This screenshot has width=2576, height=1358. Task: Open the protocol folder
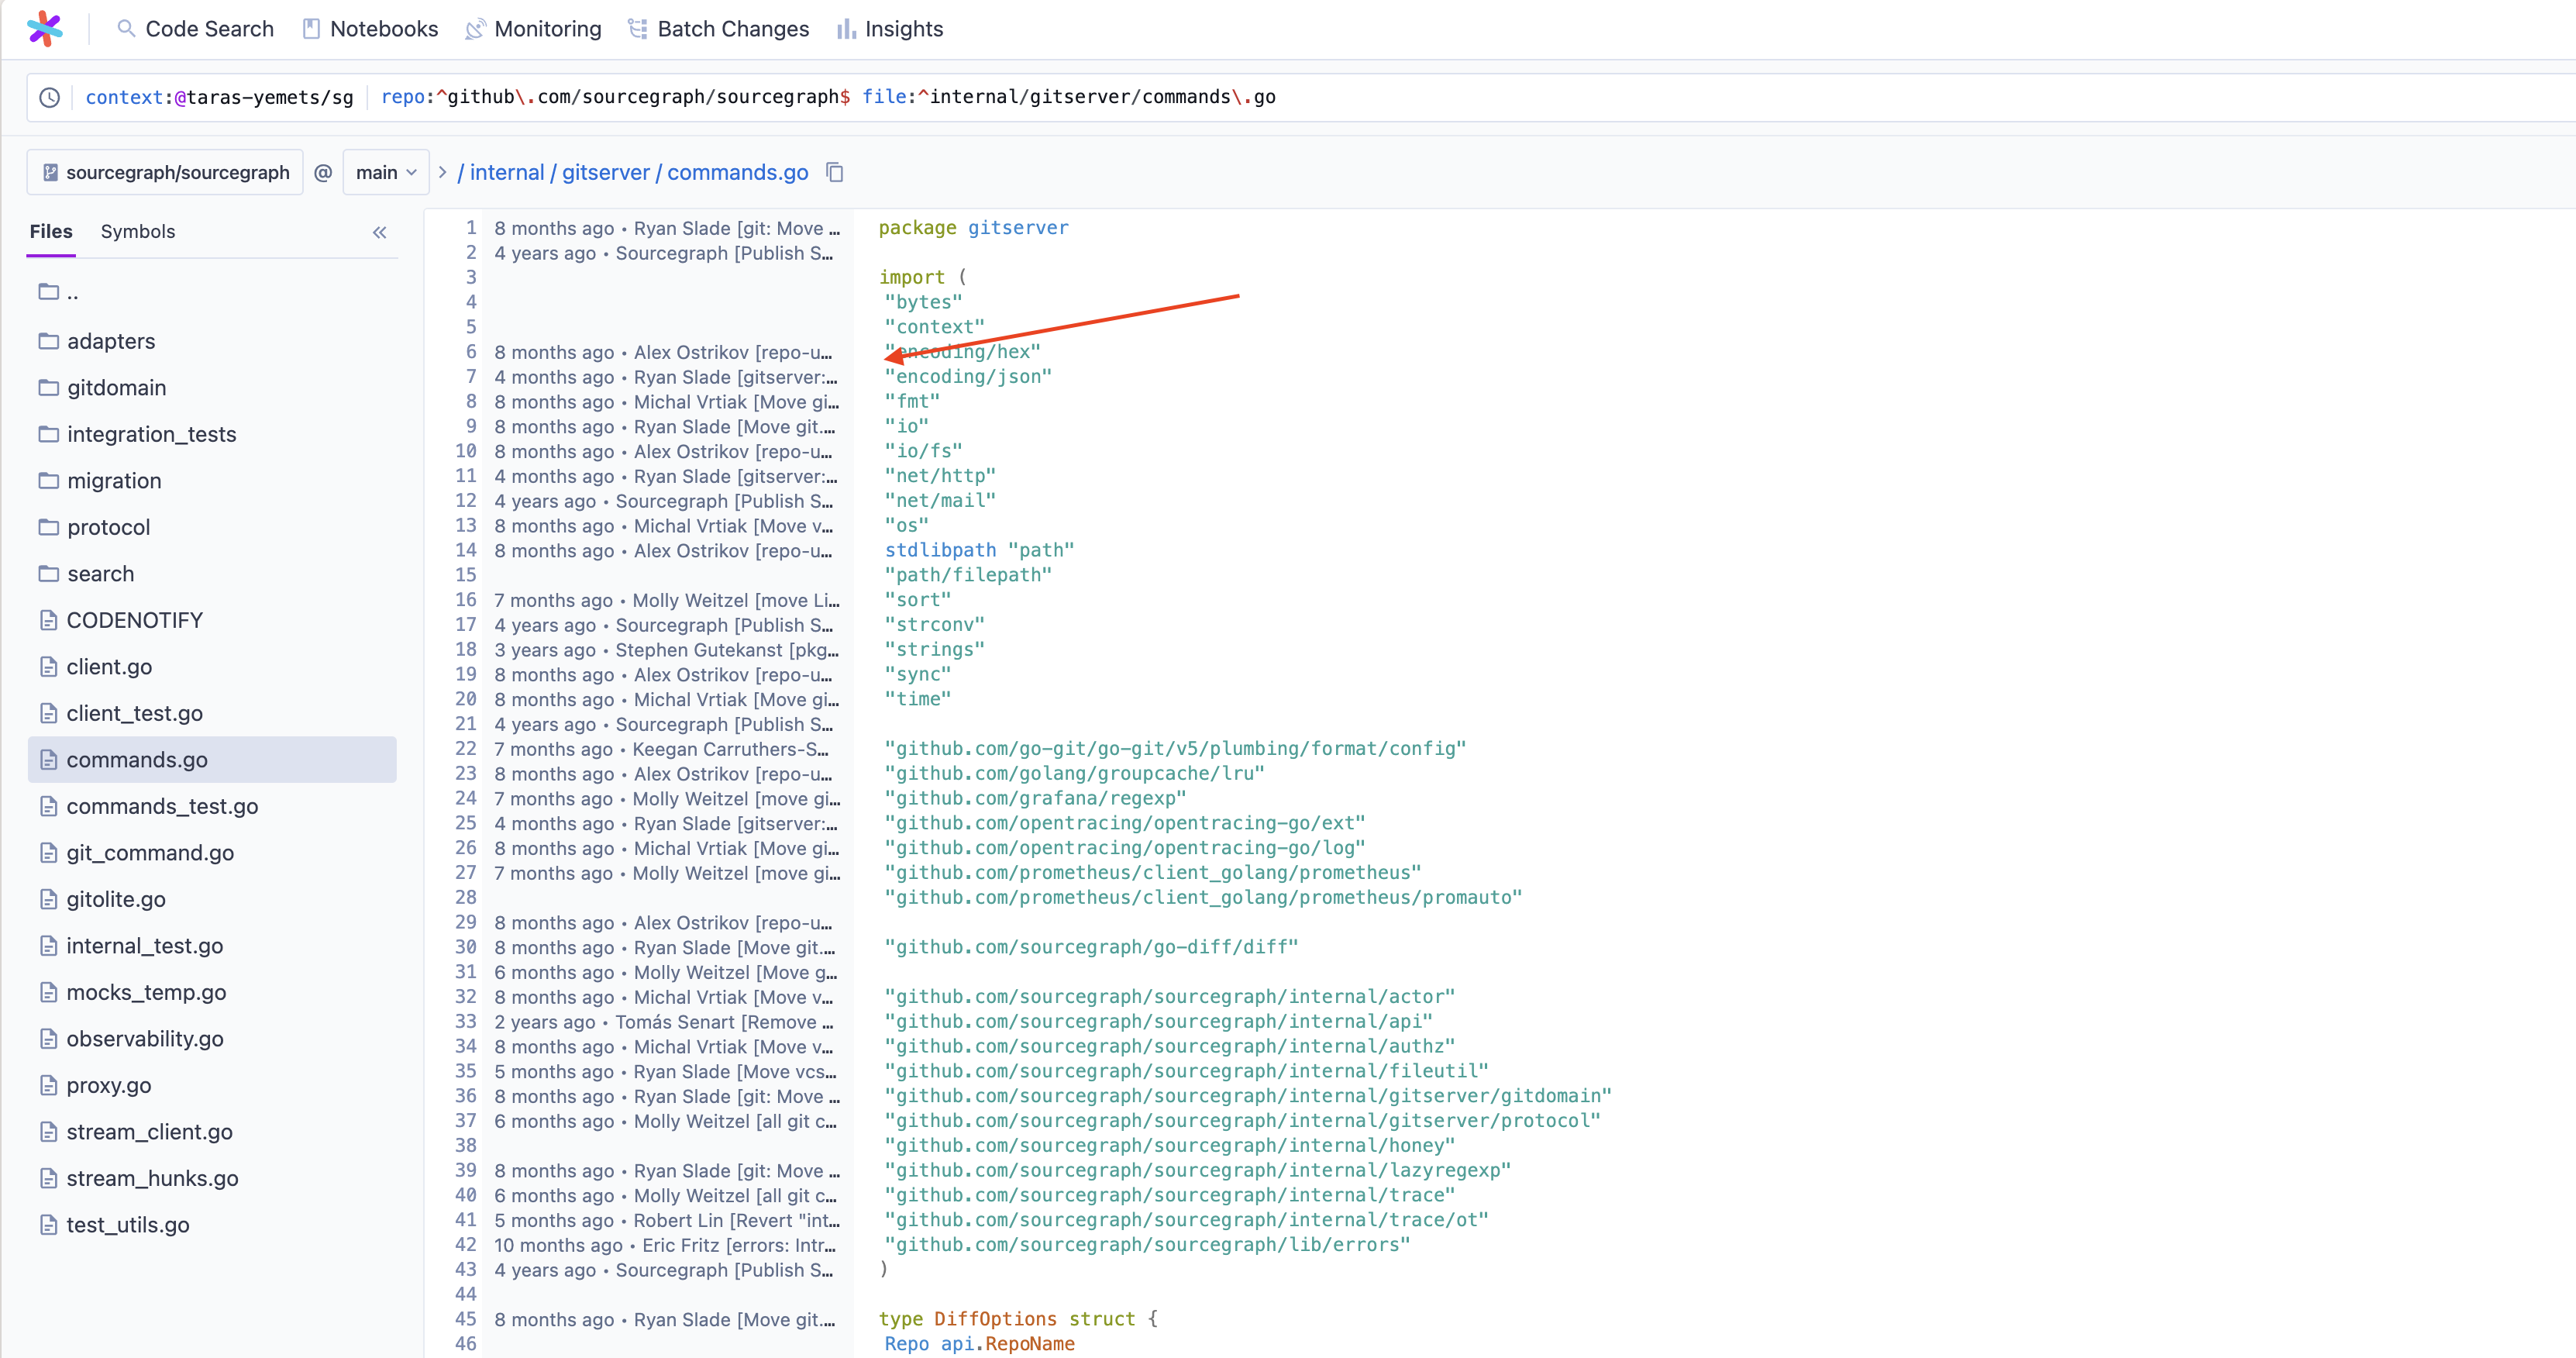[108, 527]
